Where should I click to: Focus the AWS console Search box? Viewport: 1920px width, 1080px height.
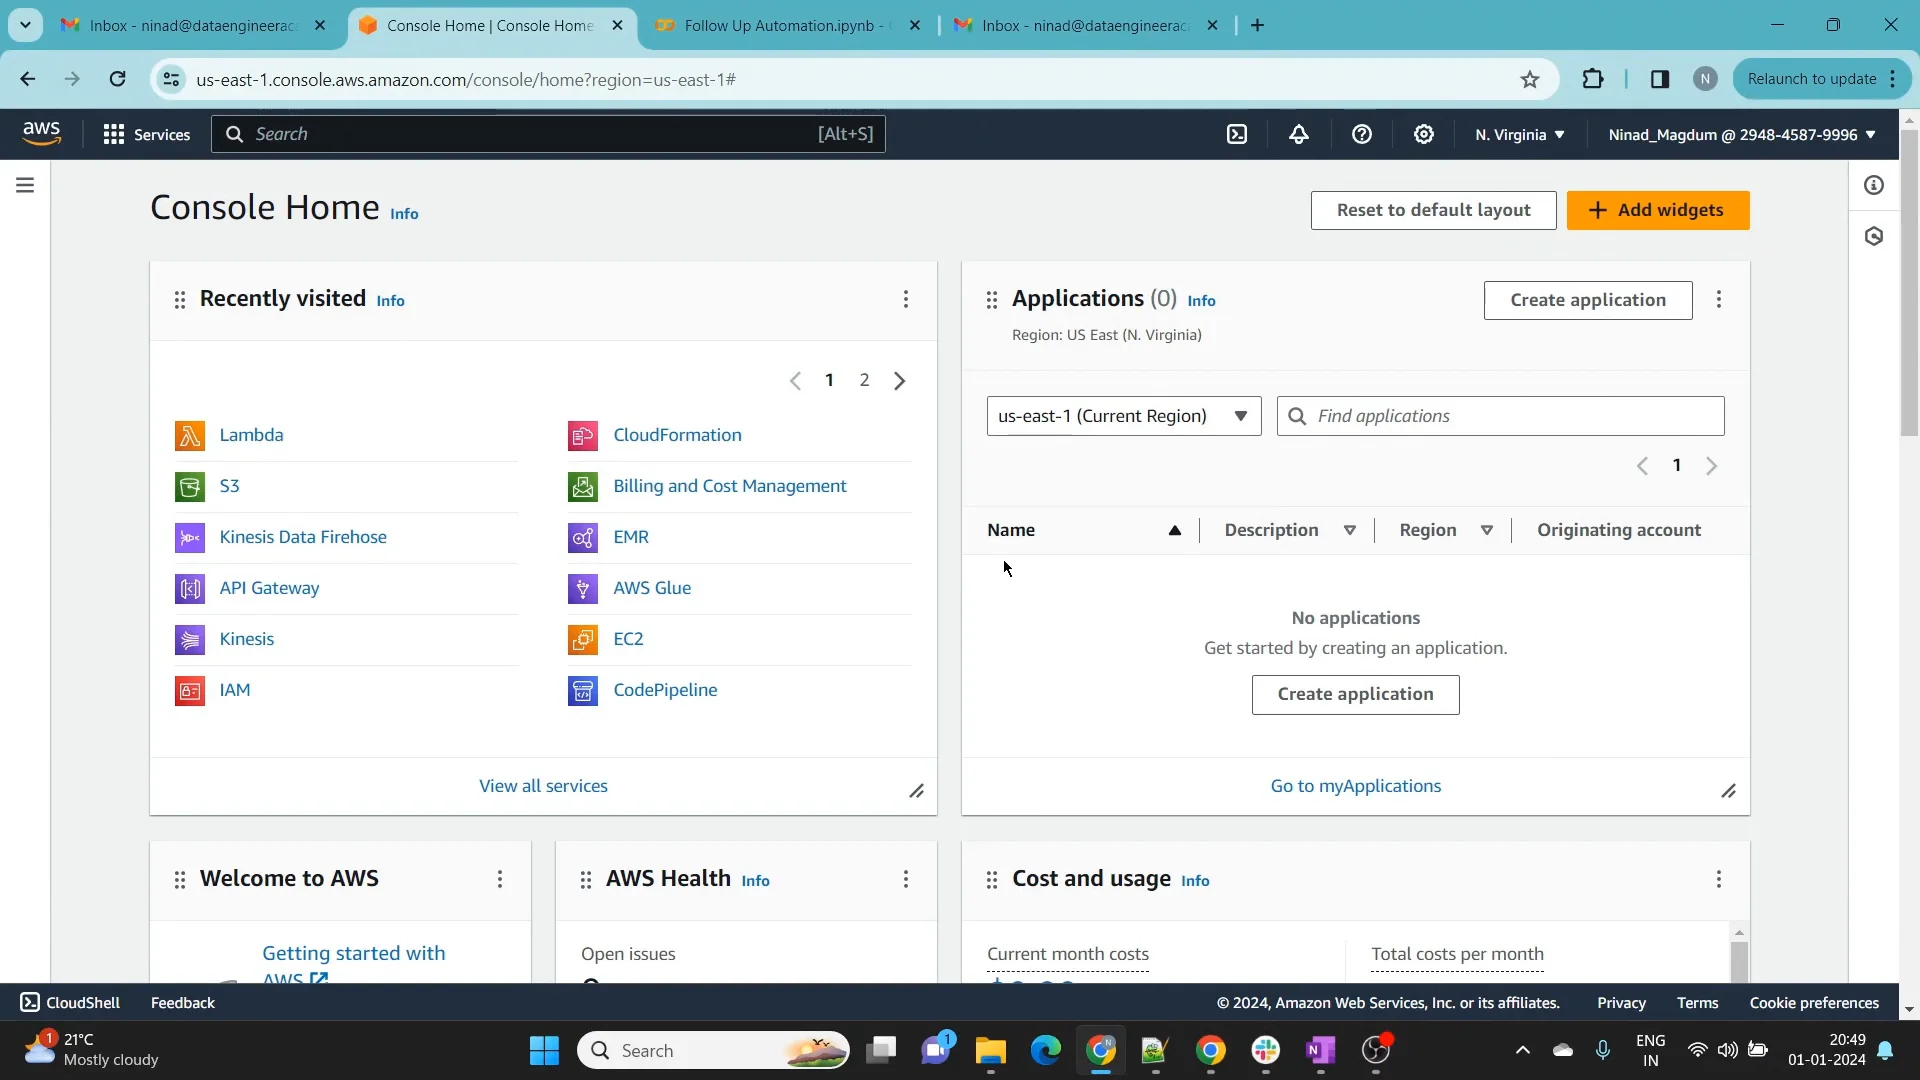pyautogui.click(x=548, y=134)
